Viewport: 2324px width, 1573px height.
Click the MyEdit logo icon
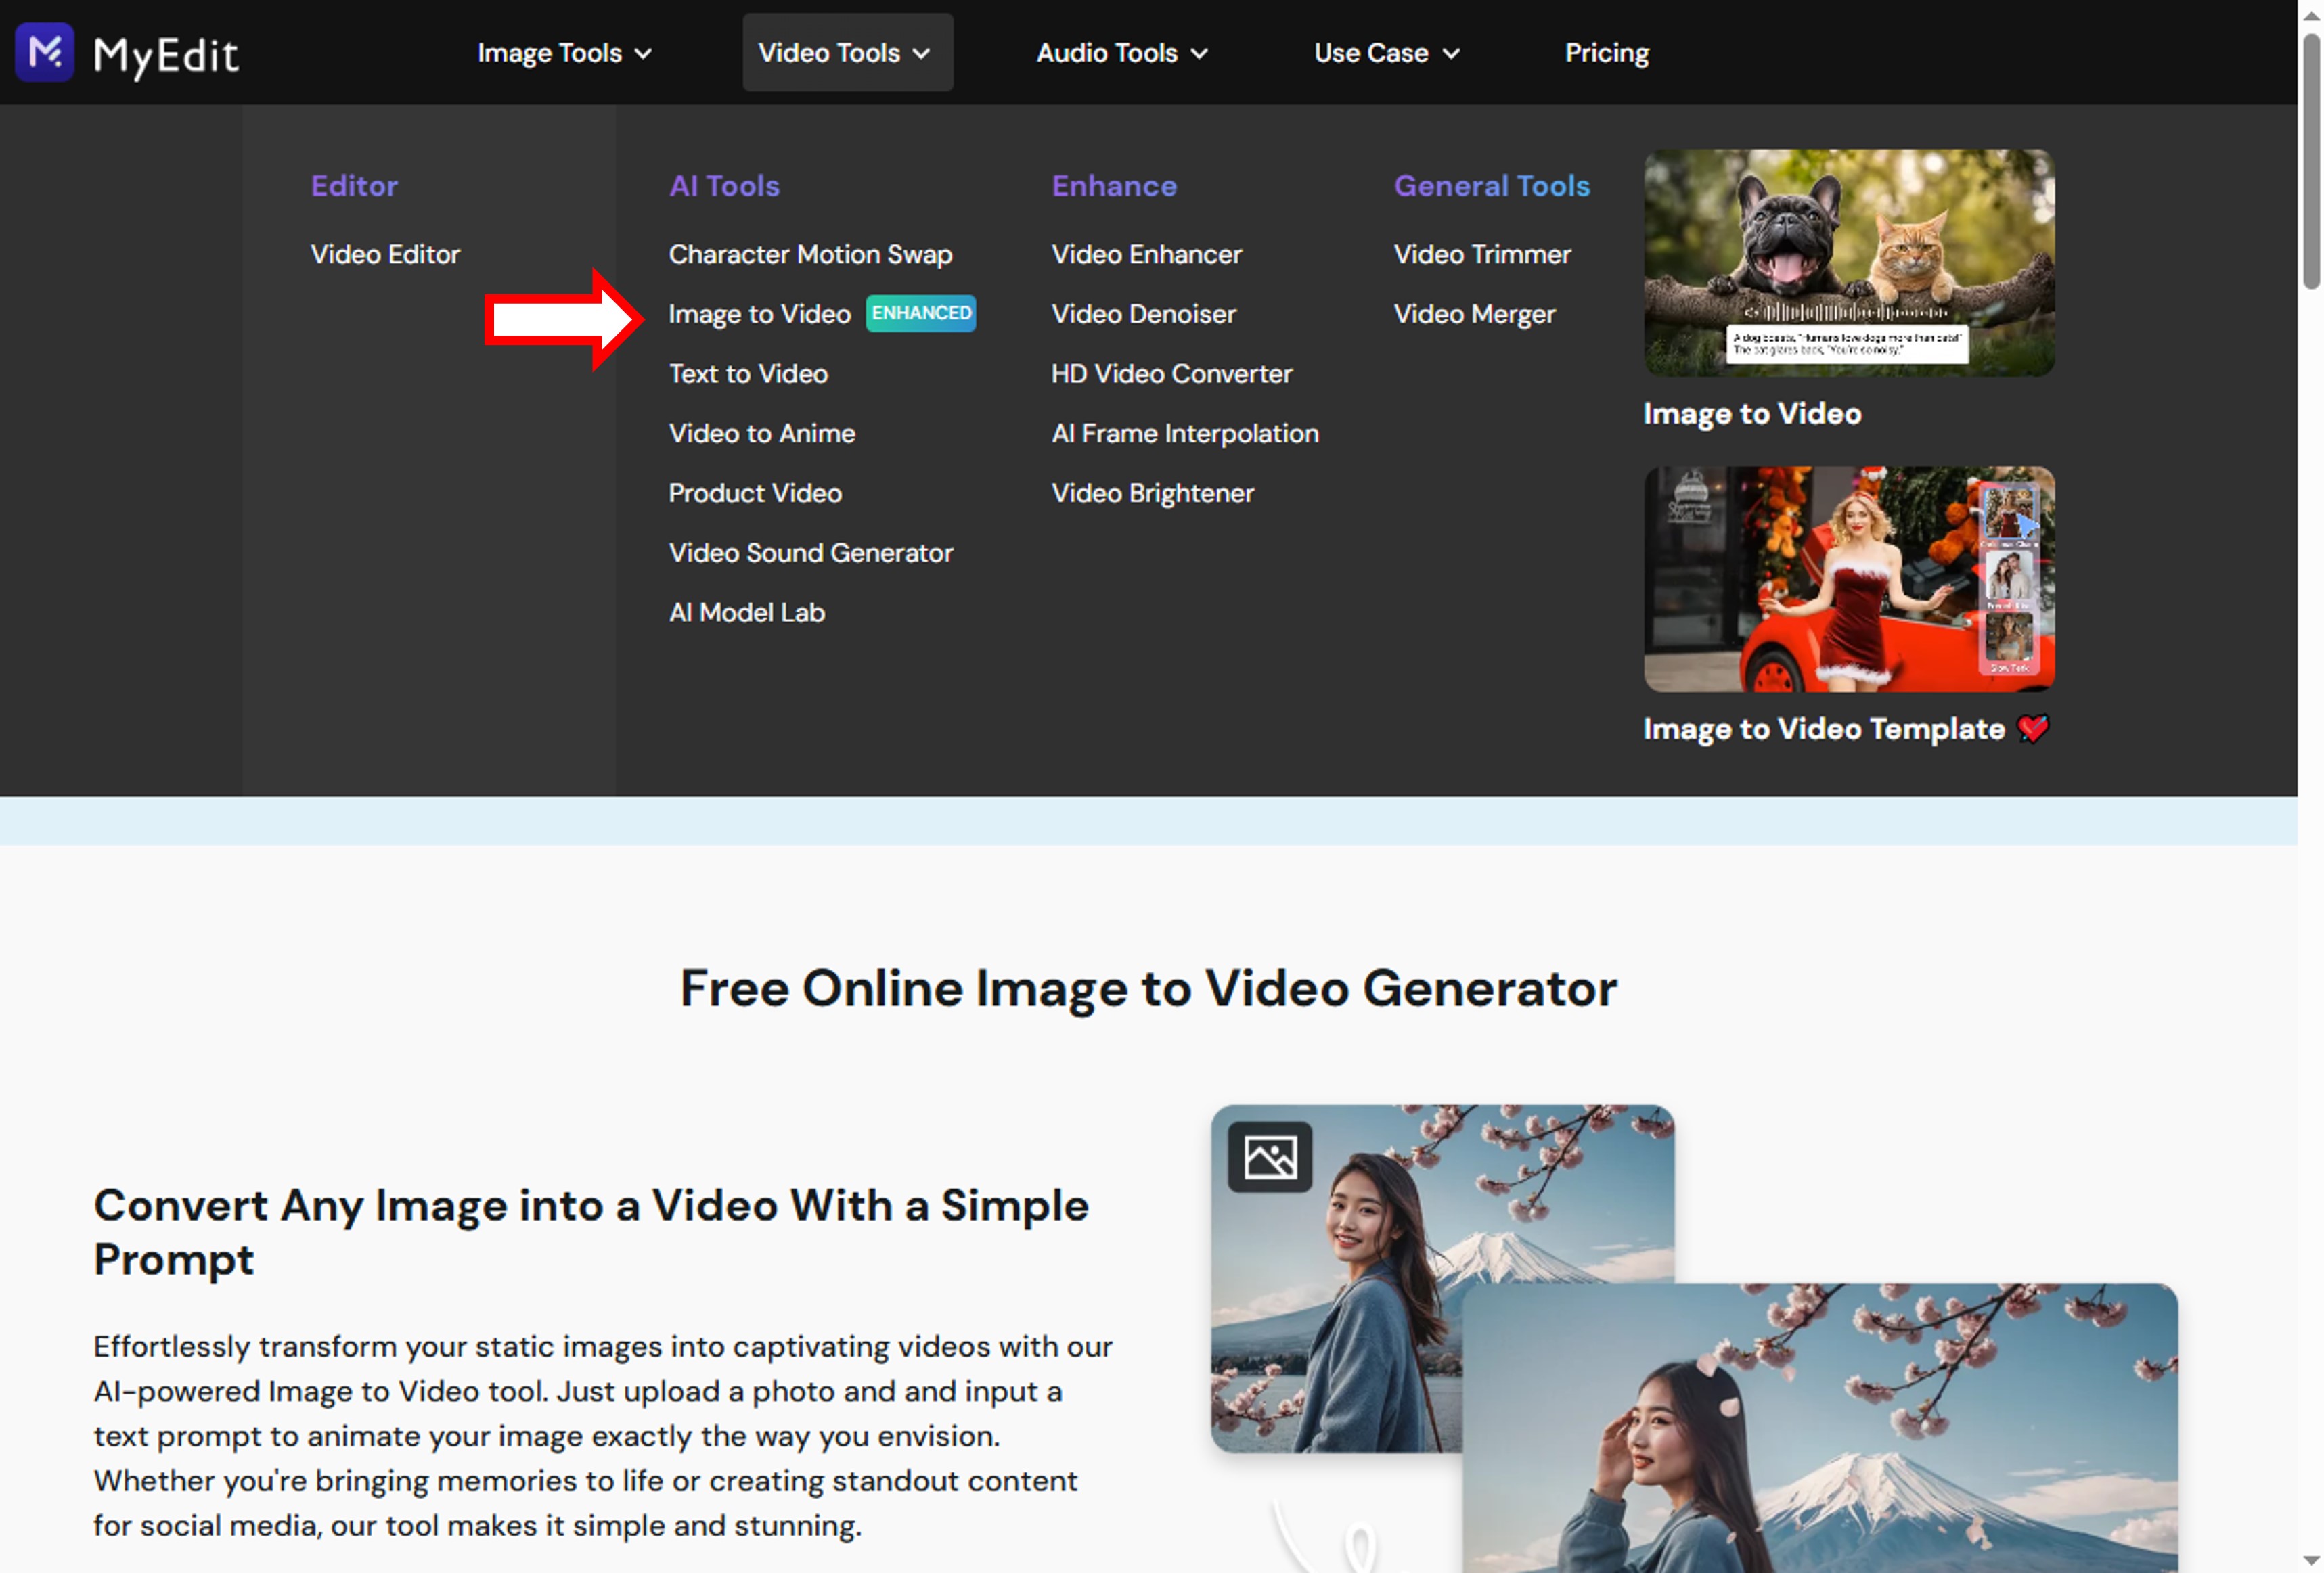pyautogui.click(x=44, y=52)
